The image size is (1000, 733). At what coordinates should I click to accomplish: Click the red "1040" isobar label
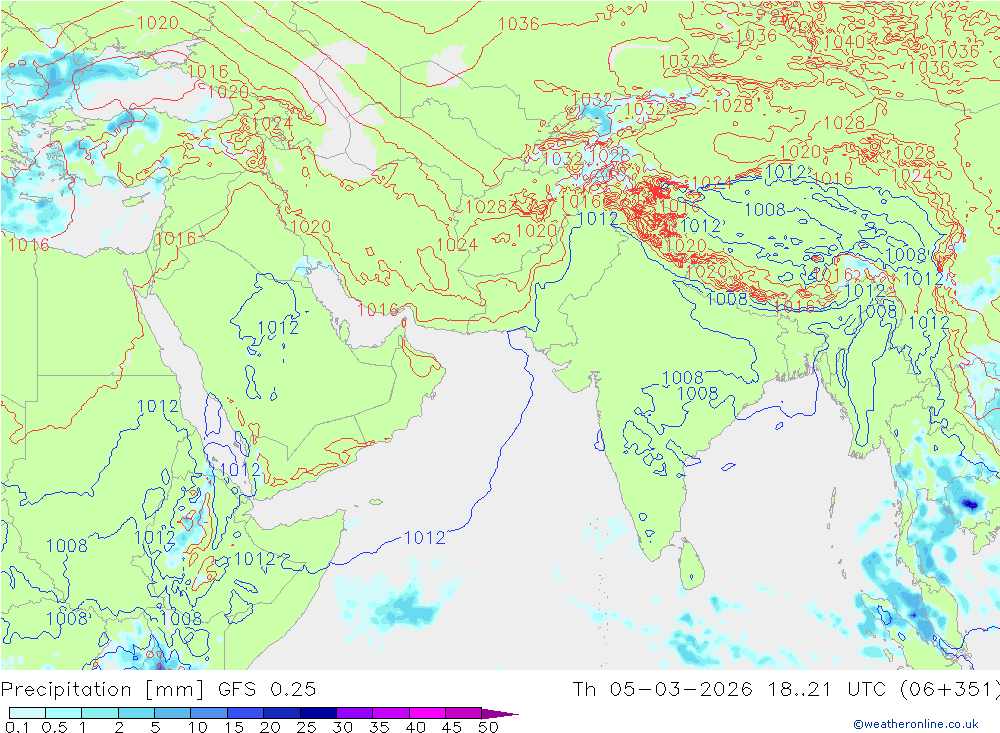click(844, 42)
